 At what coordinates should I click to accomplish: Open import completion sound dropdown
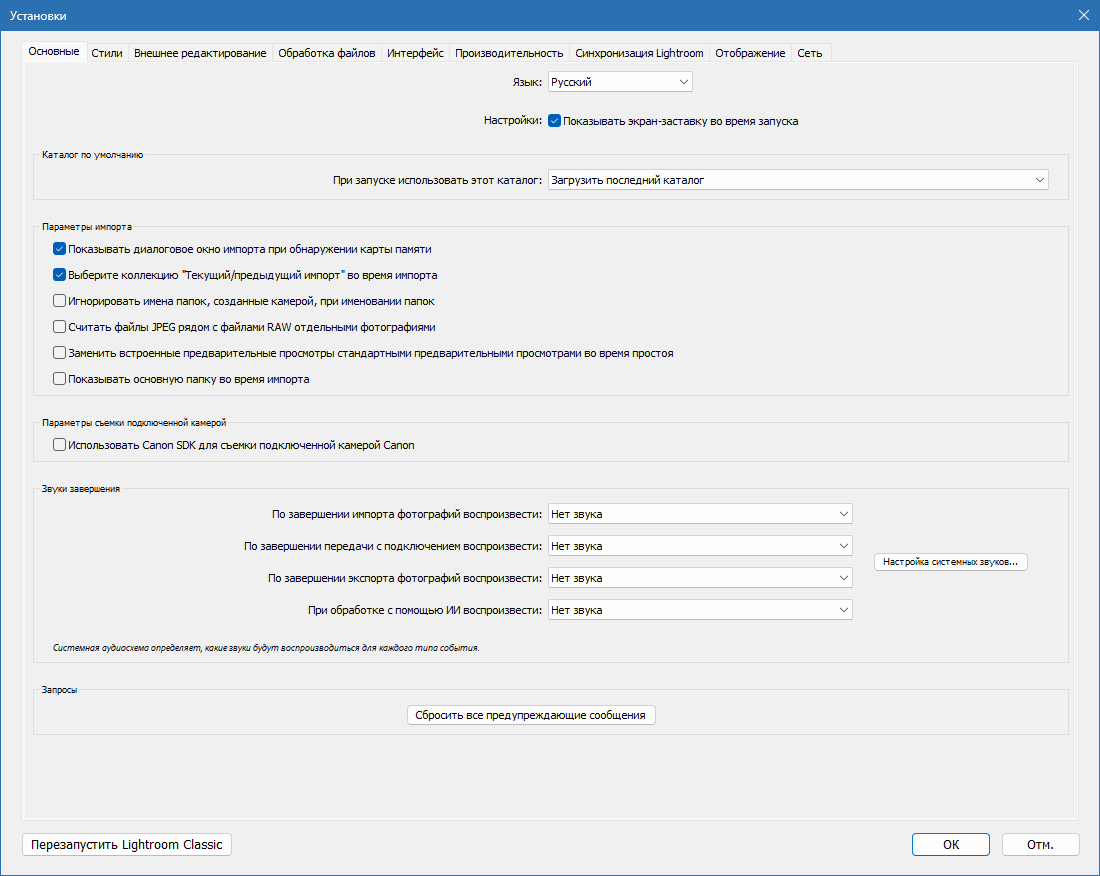click(x=700, y=514)
